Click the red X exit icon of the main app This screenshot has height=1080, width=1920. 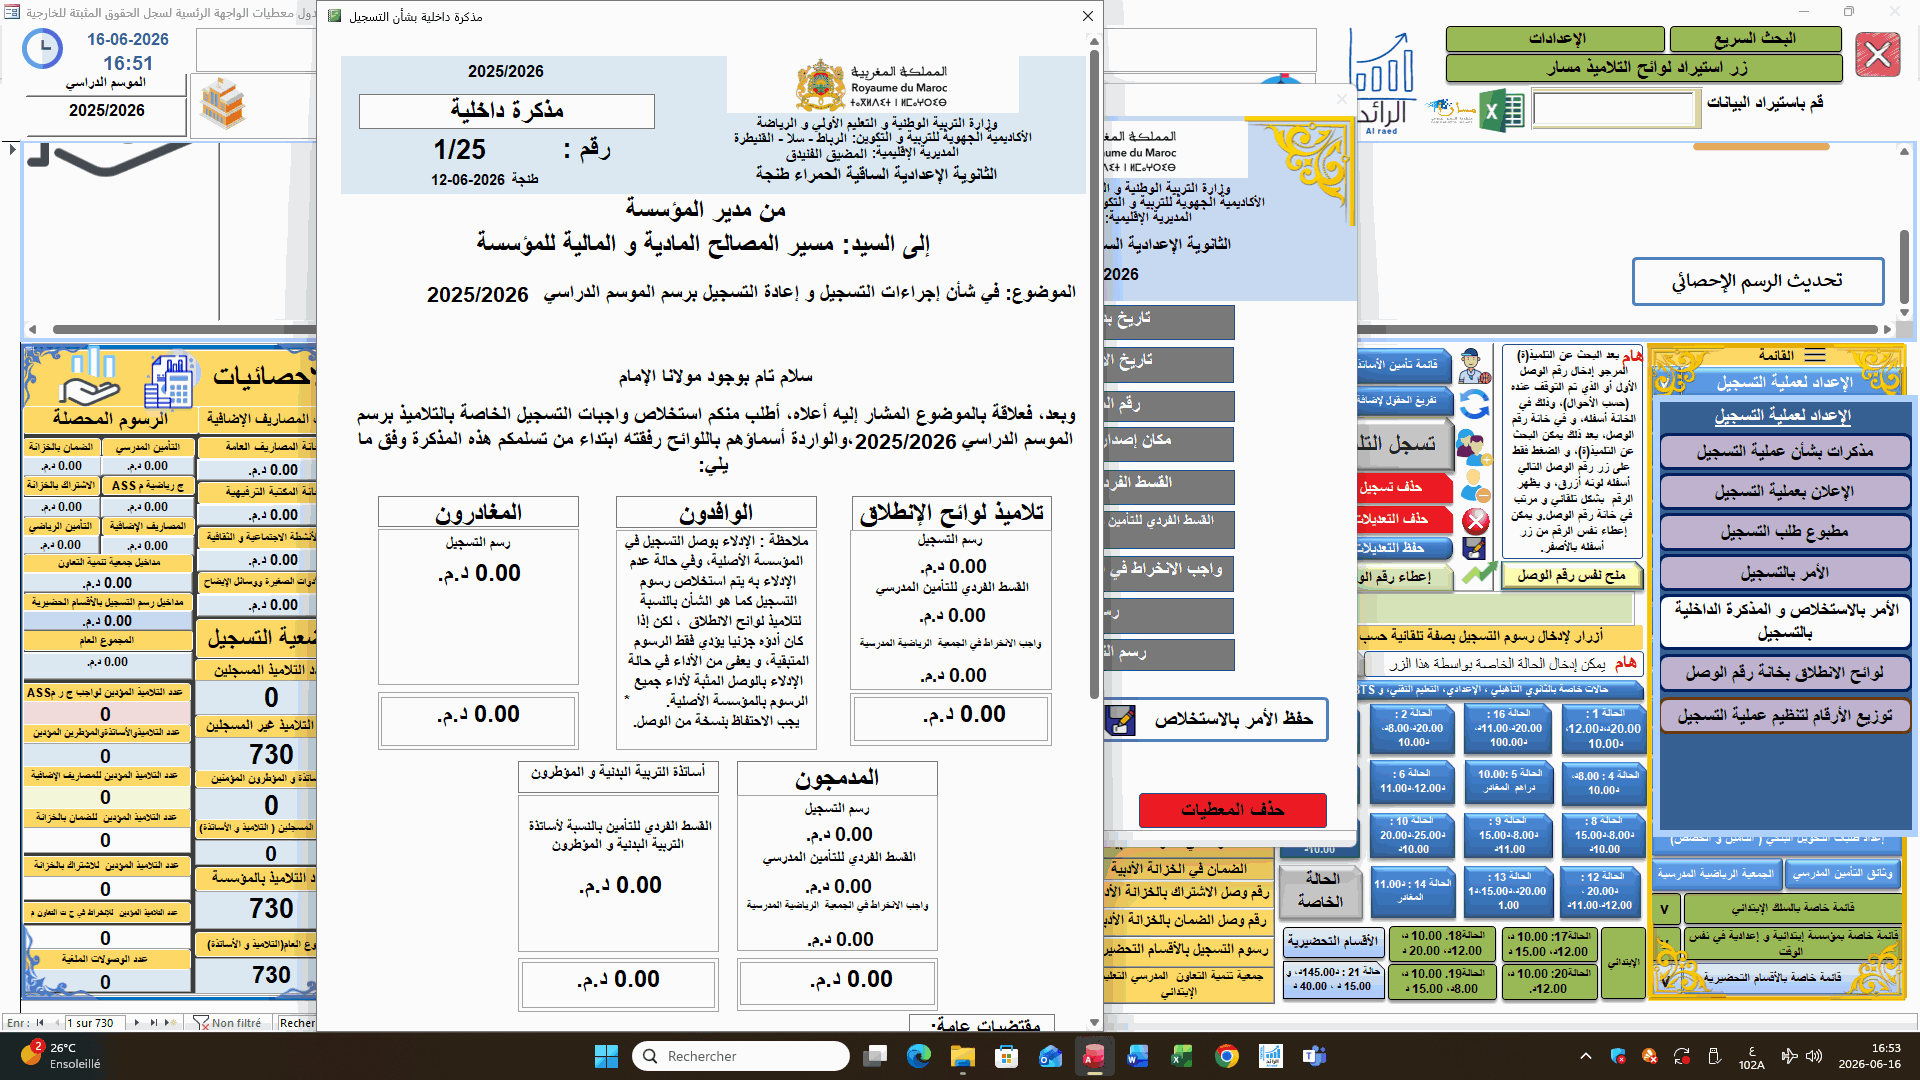1877,55
